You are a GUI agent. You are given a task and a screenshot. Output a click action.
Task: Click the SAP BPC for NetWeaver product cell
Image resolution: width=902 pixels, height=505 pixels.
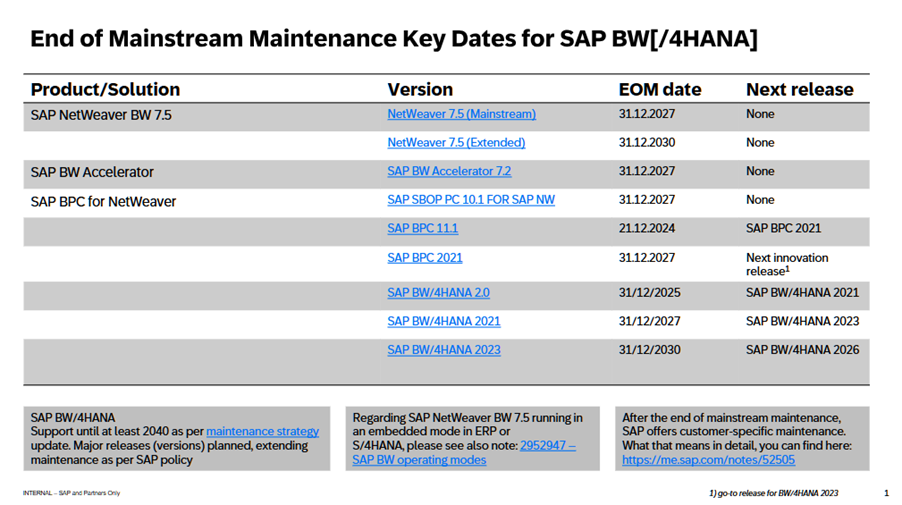pyautogui.click(x=103, y=201)
